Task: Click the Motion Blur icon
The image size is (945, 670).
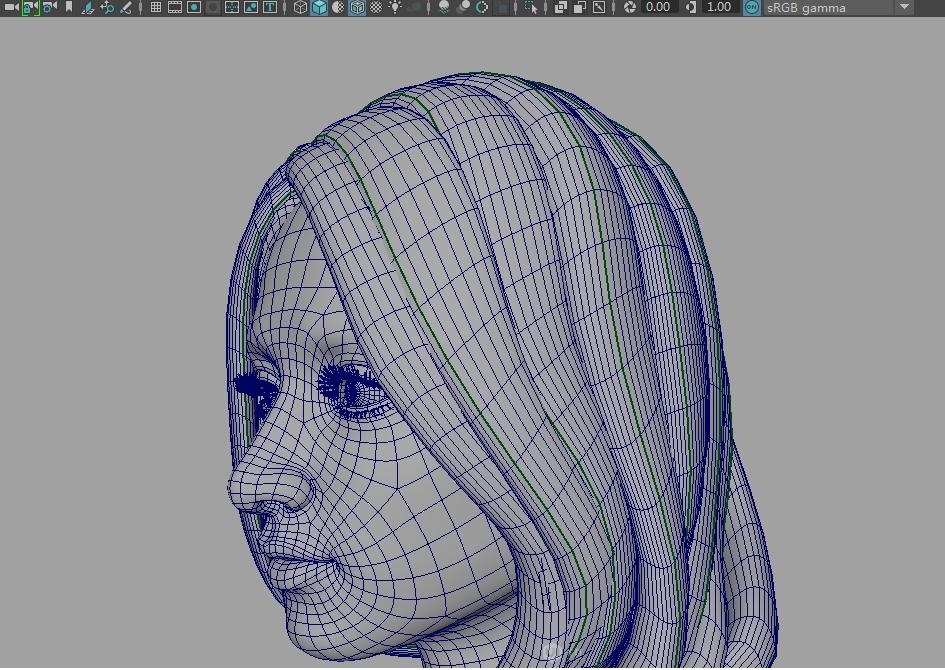Action: (x=463, y=7)
